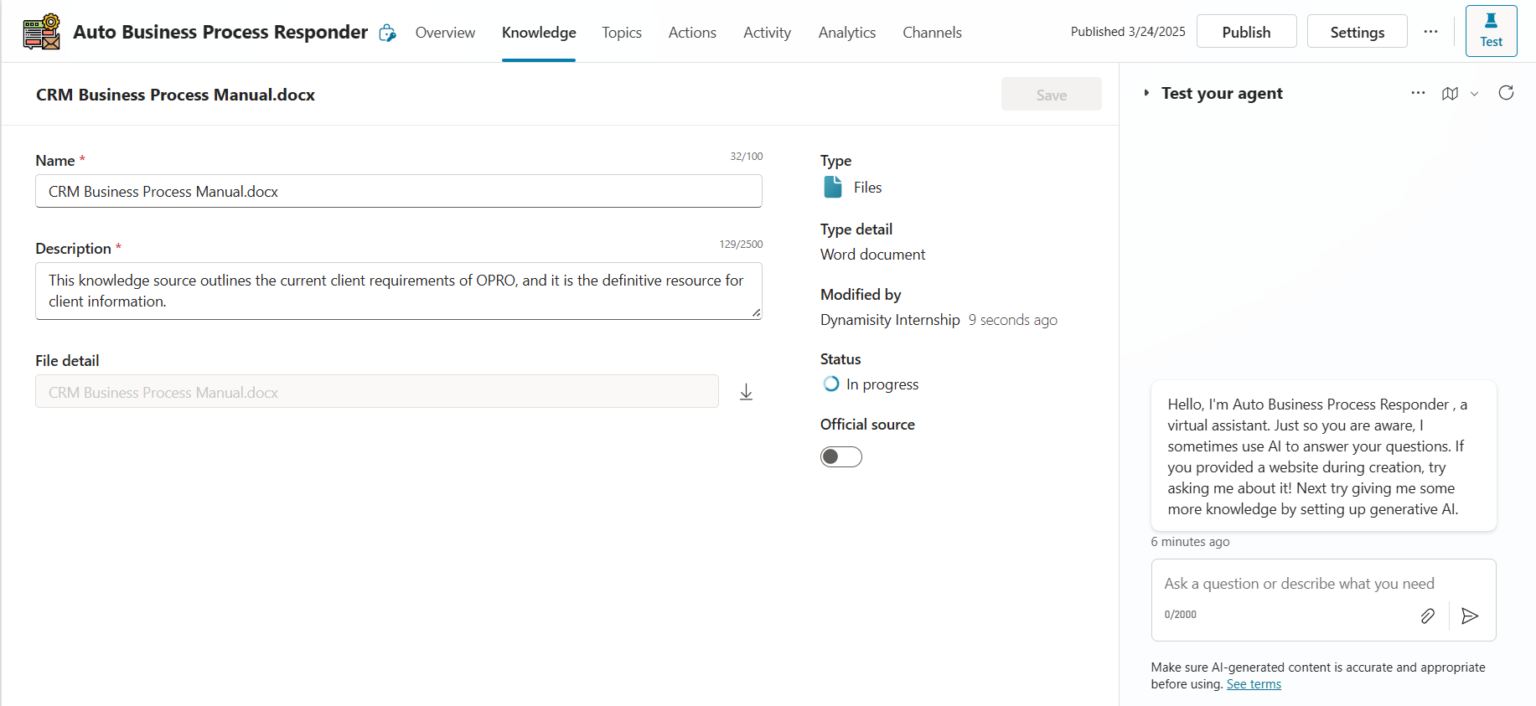This screenshot has height=706, width=1536.
Task: Toggle the Test pane button
Action: pos(1490,31)
